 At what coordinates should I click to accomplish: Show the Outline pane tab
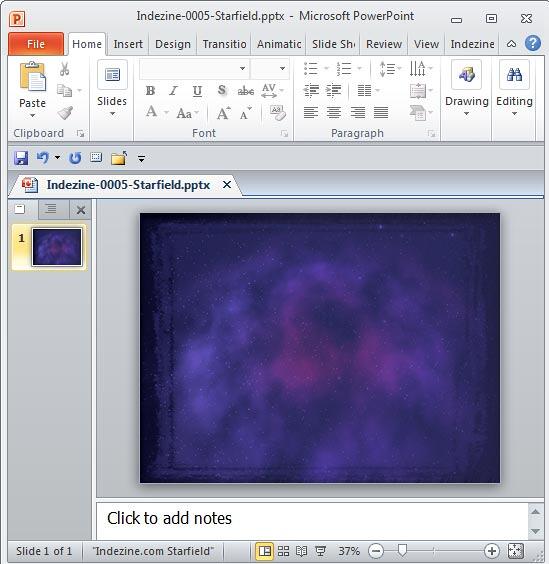51,209
